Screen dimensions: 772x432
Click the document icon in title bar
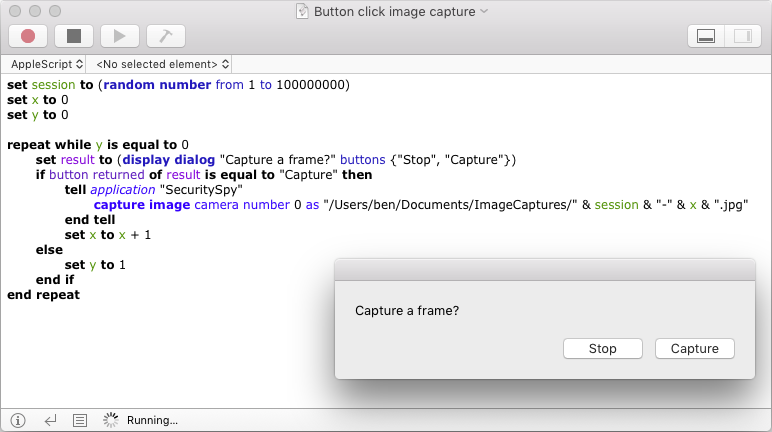pos(302,11)
